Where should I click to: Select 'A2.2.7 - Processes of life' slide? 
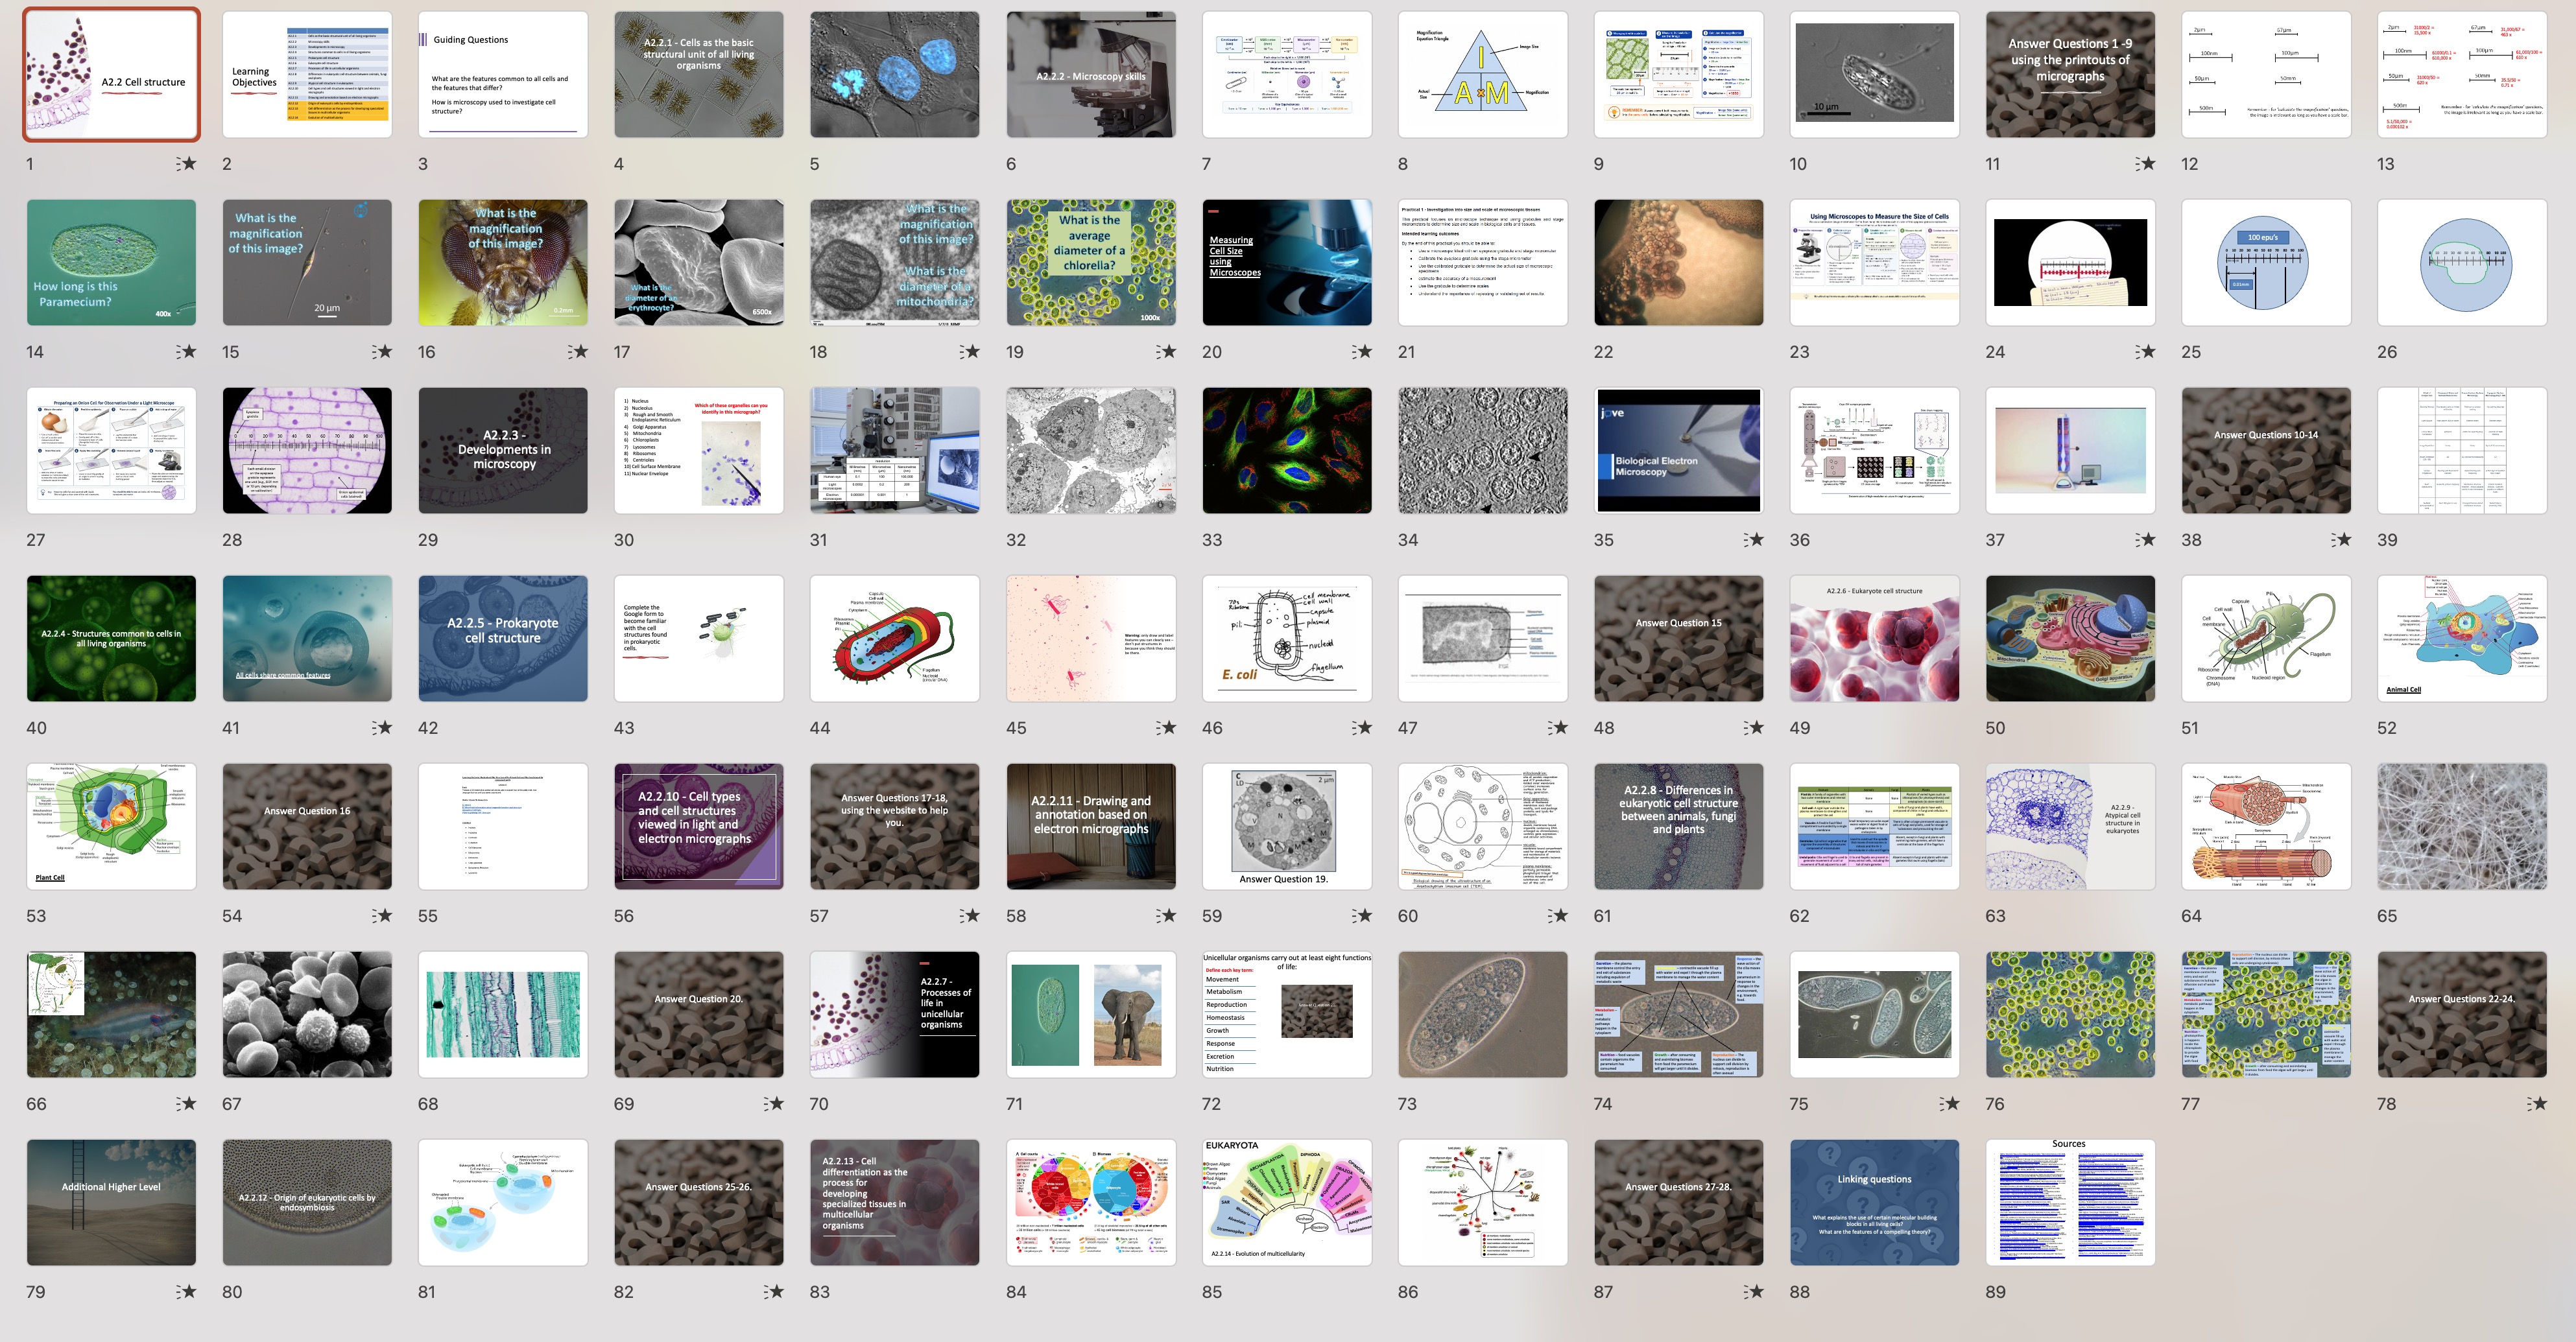coord(895,1015)
